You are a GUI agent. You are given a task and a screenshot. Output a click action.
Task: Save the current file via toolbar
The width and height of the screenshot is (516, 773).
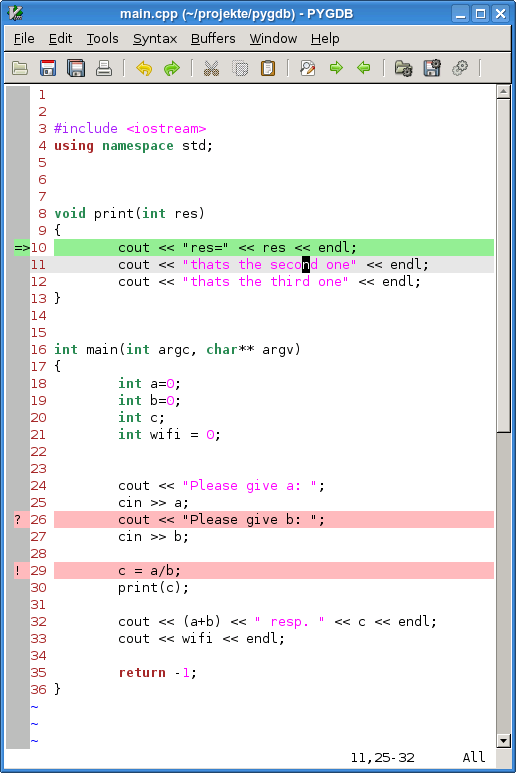(48, 68)
